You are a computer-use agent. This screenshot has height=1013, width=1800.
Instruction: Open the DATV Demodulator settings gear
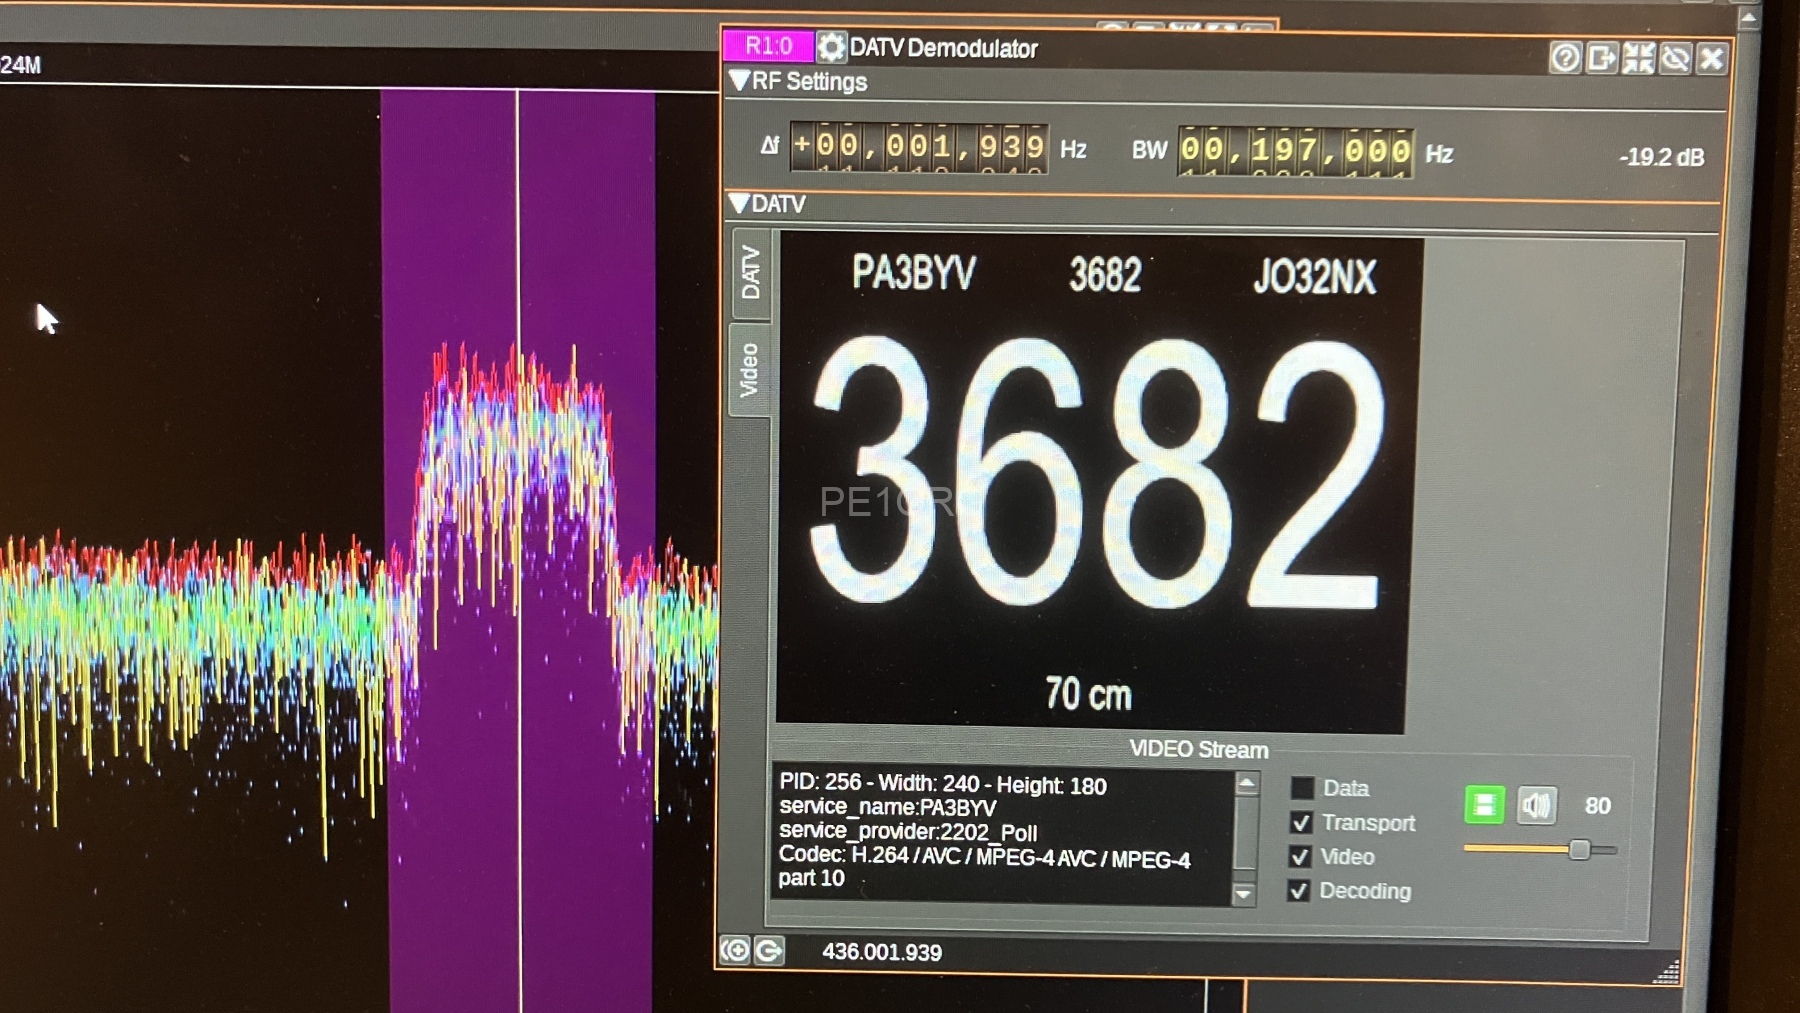point(831,47)
